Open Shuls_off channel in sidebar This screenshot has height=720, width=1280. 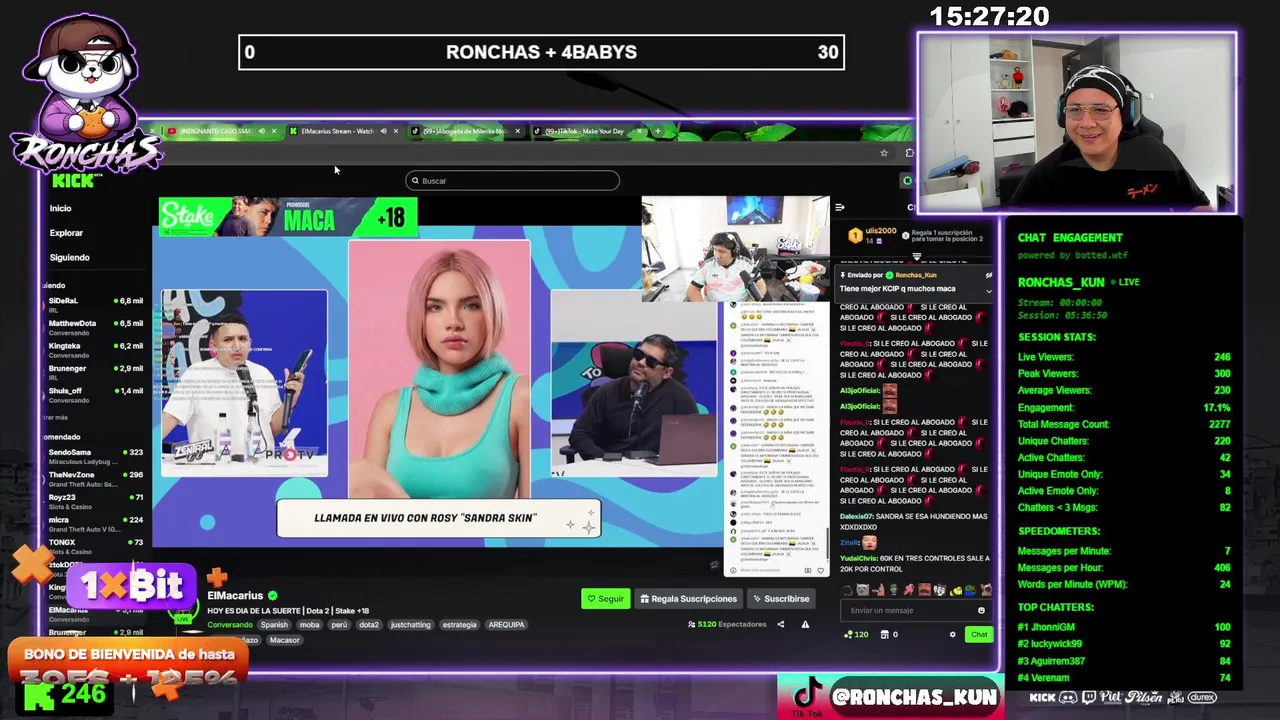point(95,395)
